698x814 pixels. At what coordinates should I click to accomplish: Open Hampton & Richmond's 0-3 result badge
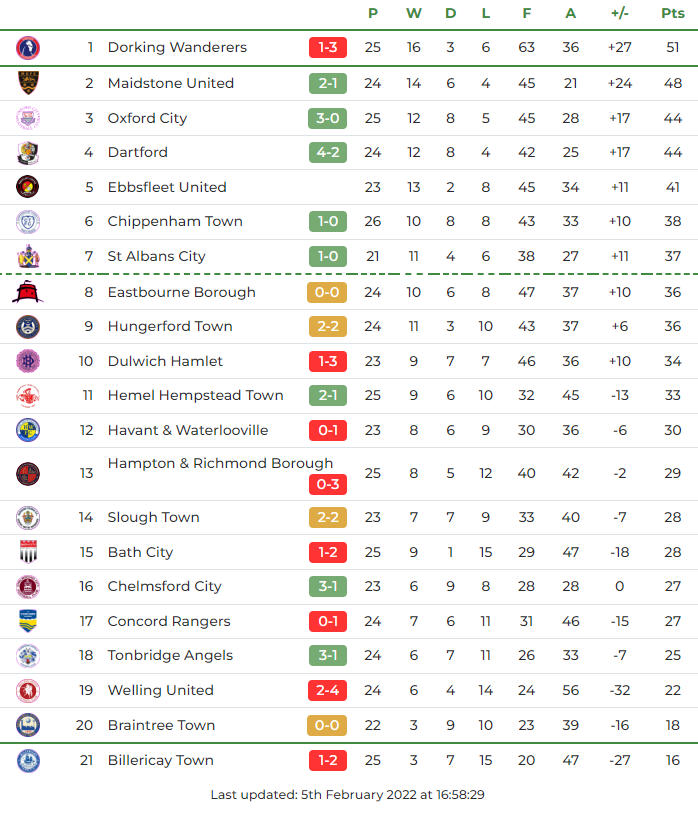[x=328, y=485]
